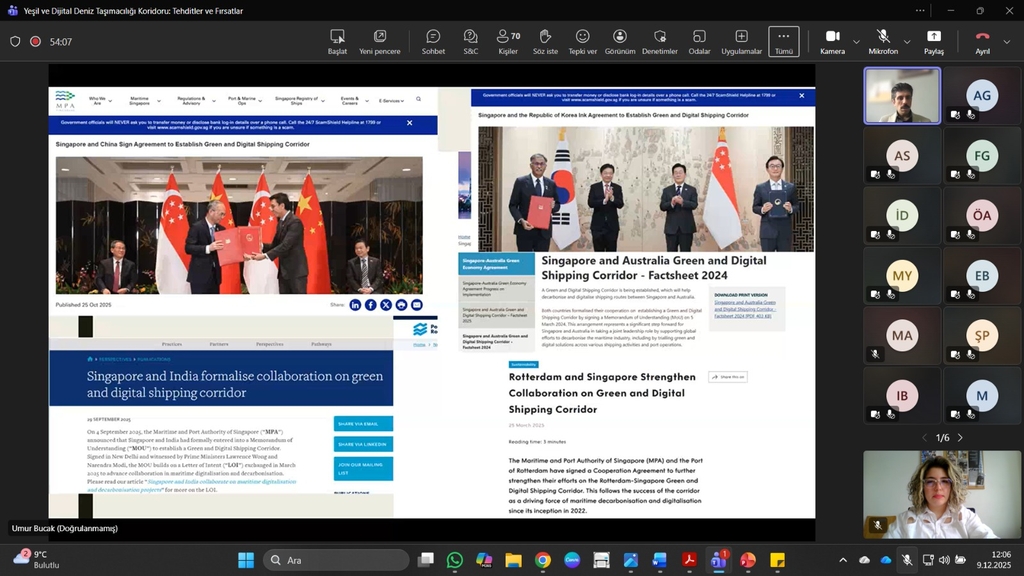Open Odalar breakout rooms

[699, 41]
